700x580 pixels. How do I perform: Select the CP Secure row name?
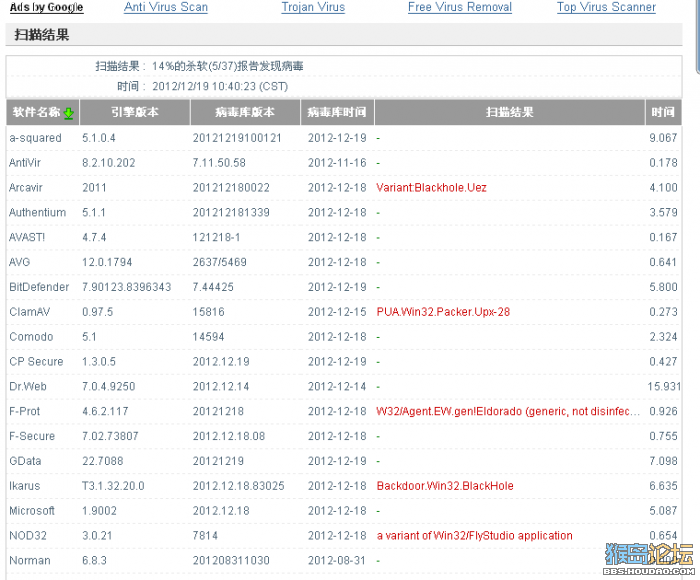coord(36,362)
